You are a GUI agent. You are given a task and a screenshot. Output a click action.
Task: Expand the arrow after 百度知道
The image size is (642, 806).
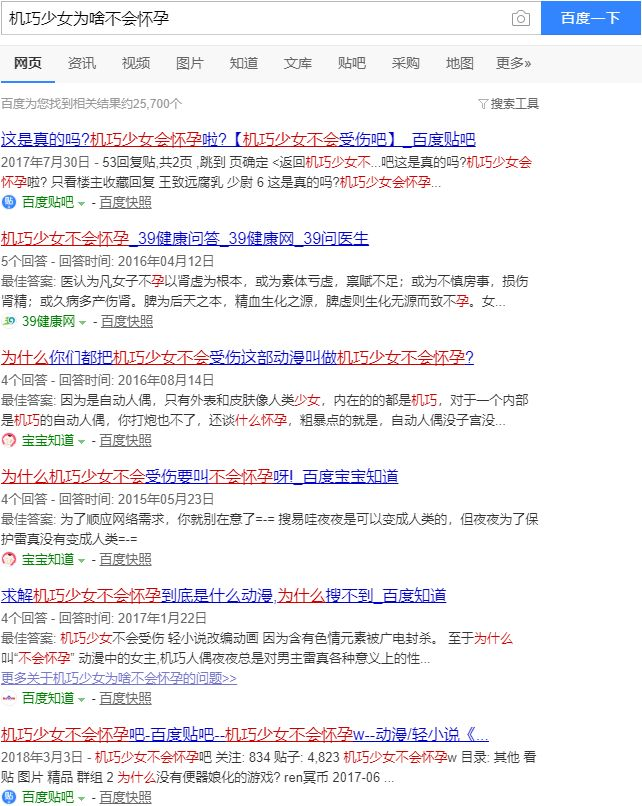81,700
